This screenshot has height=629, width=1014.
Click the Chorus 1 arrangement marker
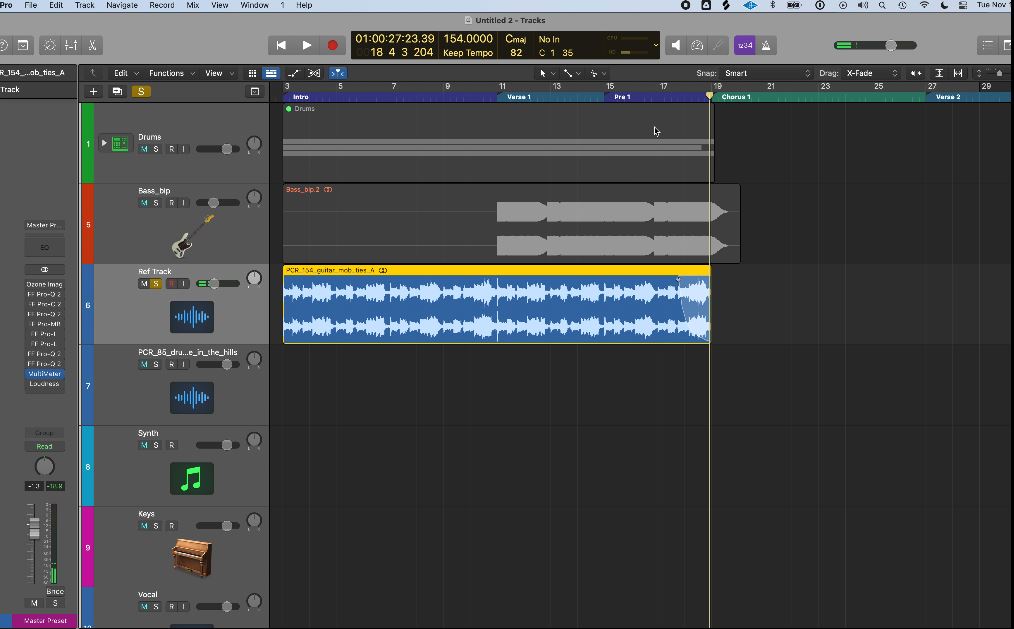click(x=736, y=97)
